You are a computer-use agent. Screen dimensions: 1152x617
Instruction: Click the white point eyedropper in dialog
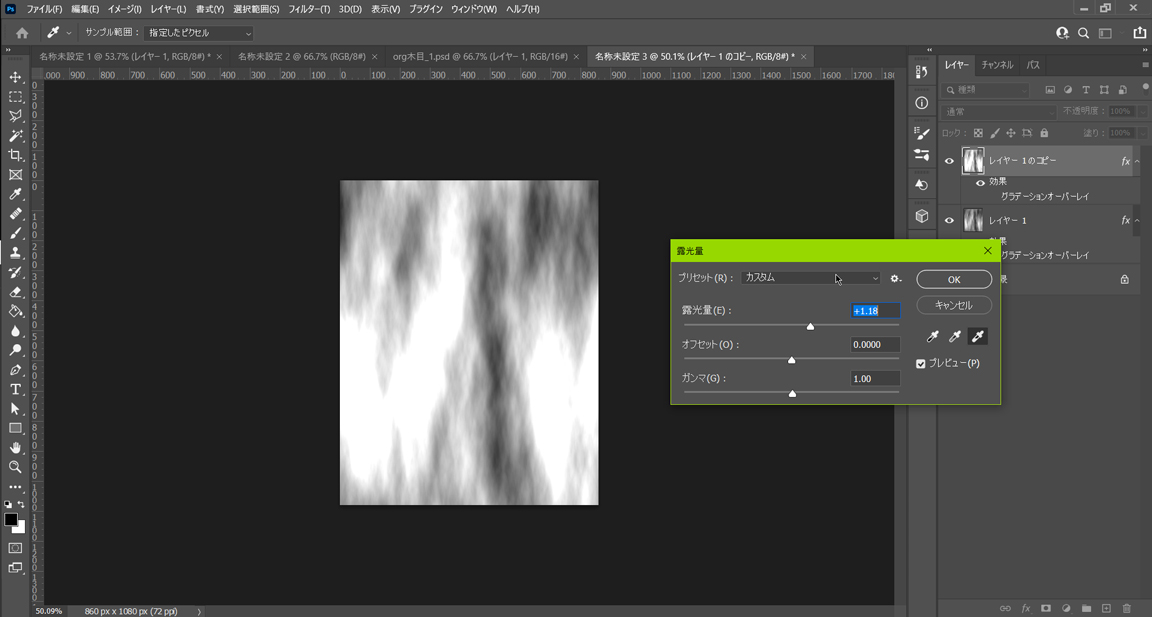[x=978, y=337]
